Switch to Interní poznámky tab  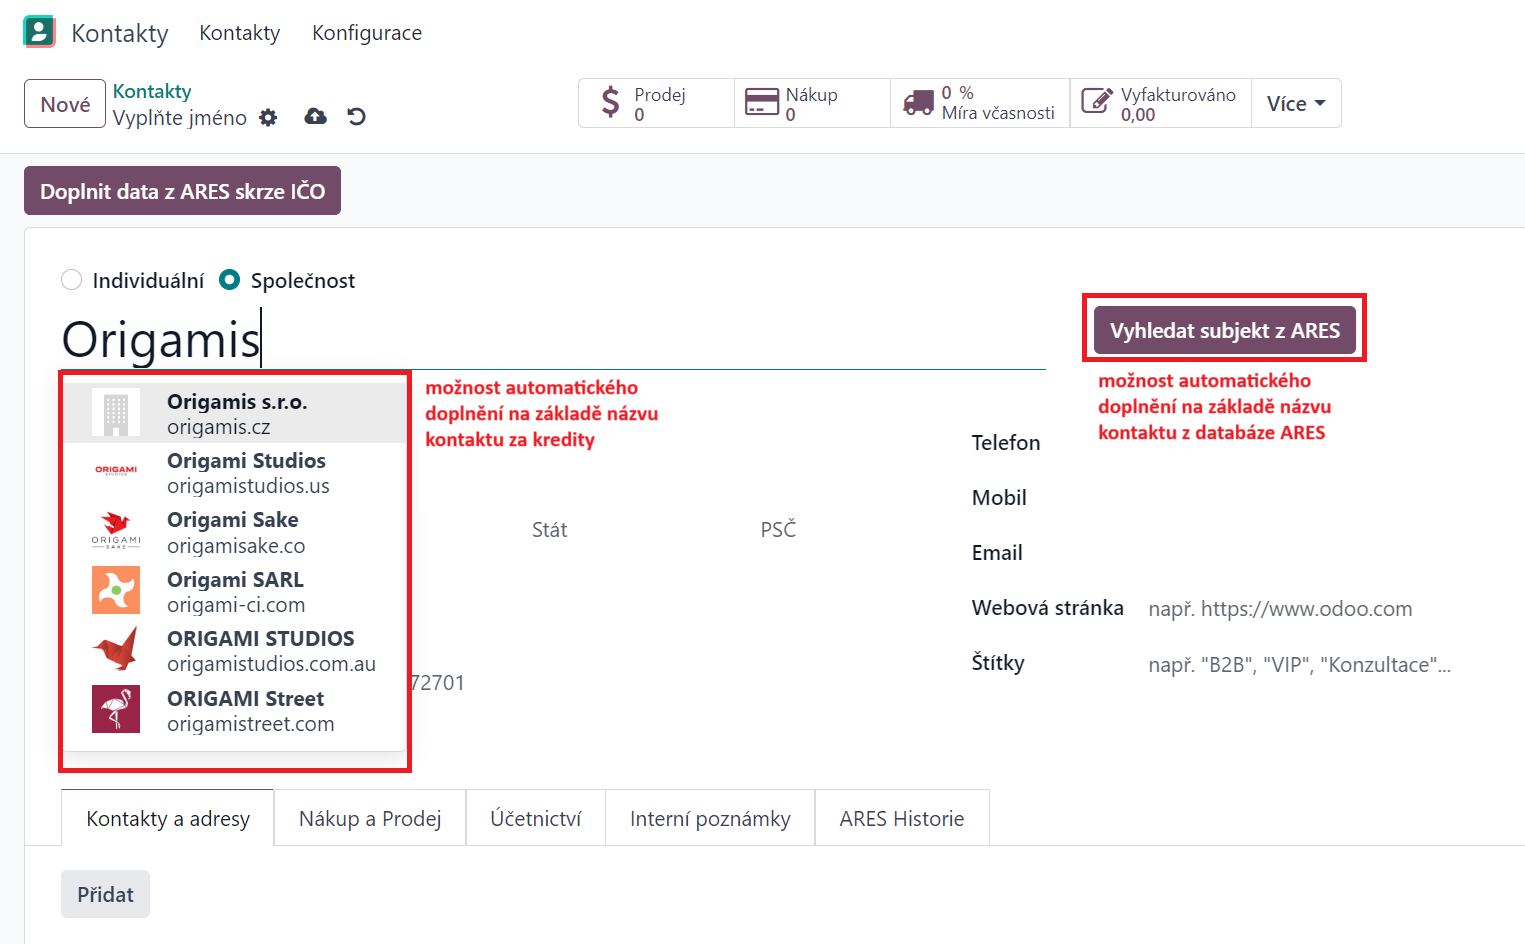tap(710, 818)
